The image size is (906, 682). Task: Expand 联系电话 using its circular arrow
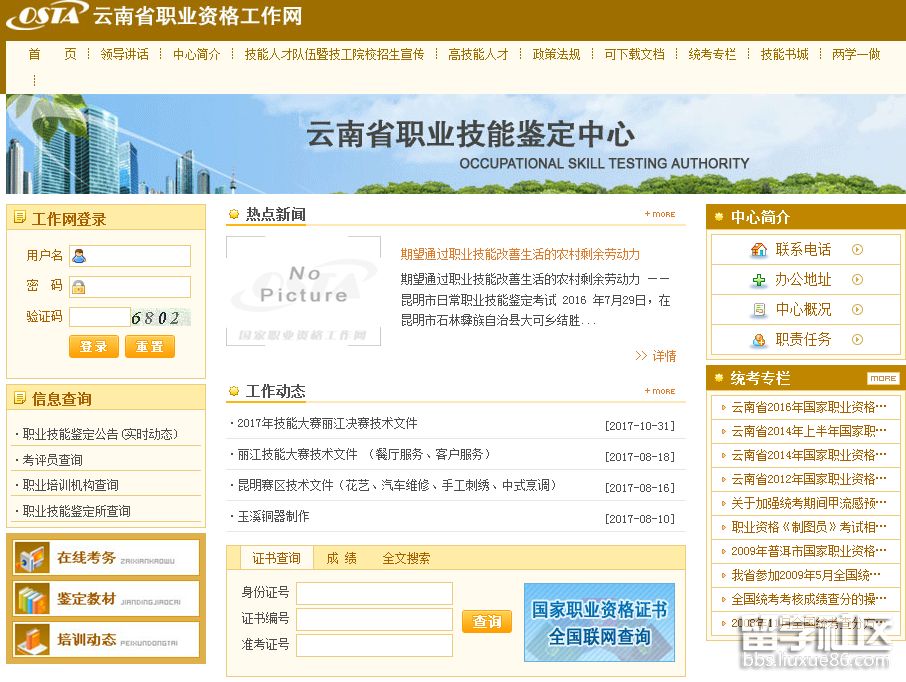point(857,250)
